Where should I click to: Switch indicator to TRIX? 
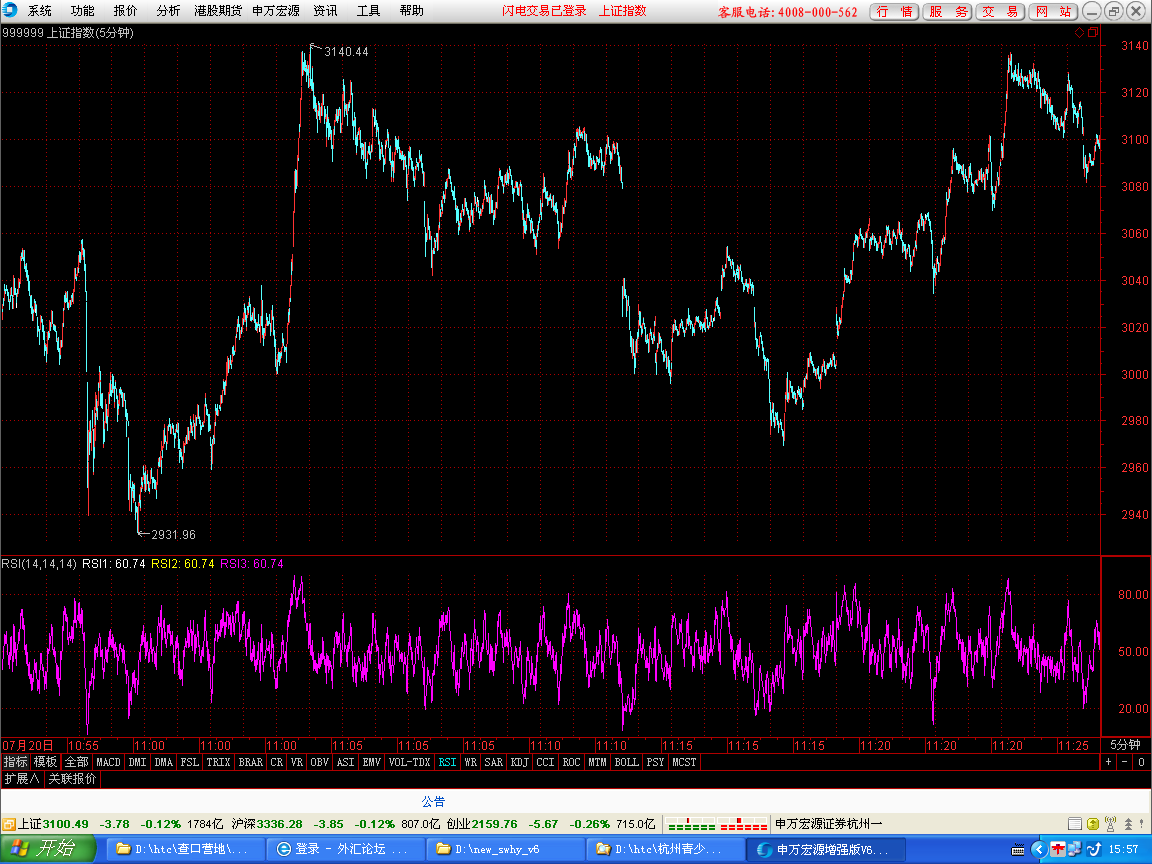[218, 762]
